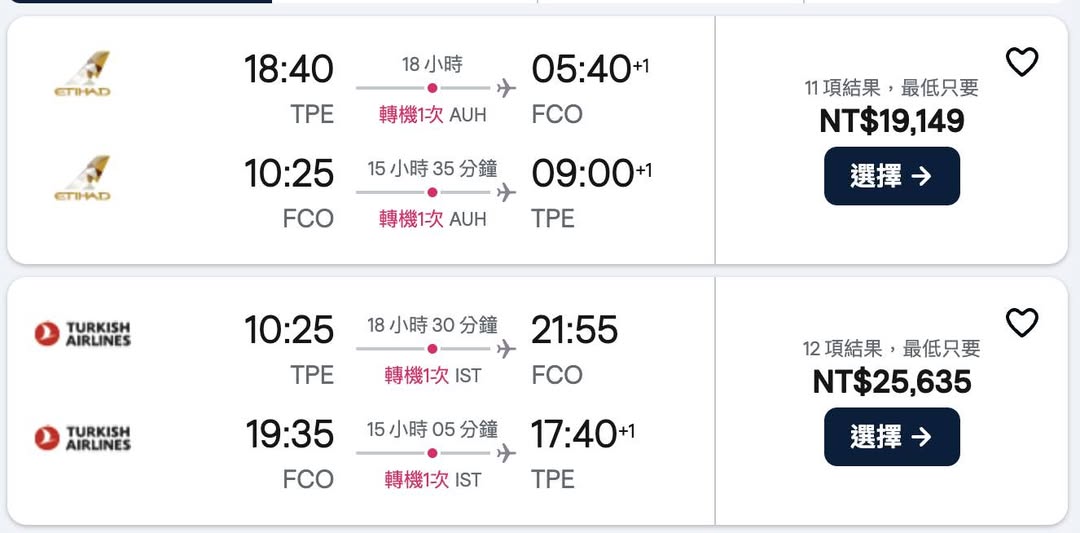Click the 18:40 Etihad departure time
The width and height of the screenshot is (1080, 533).
289,69
